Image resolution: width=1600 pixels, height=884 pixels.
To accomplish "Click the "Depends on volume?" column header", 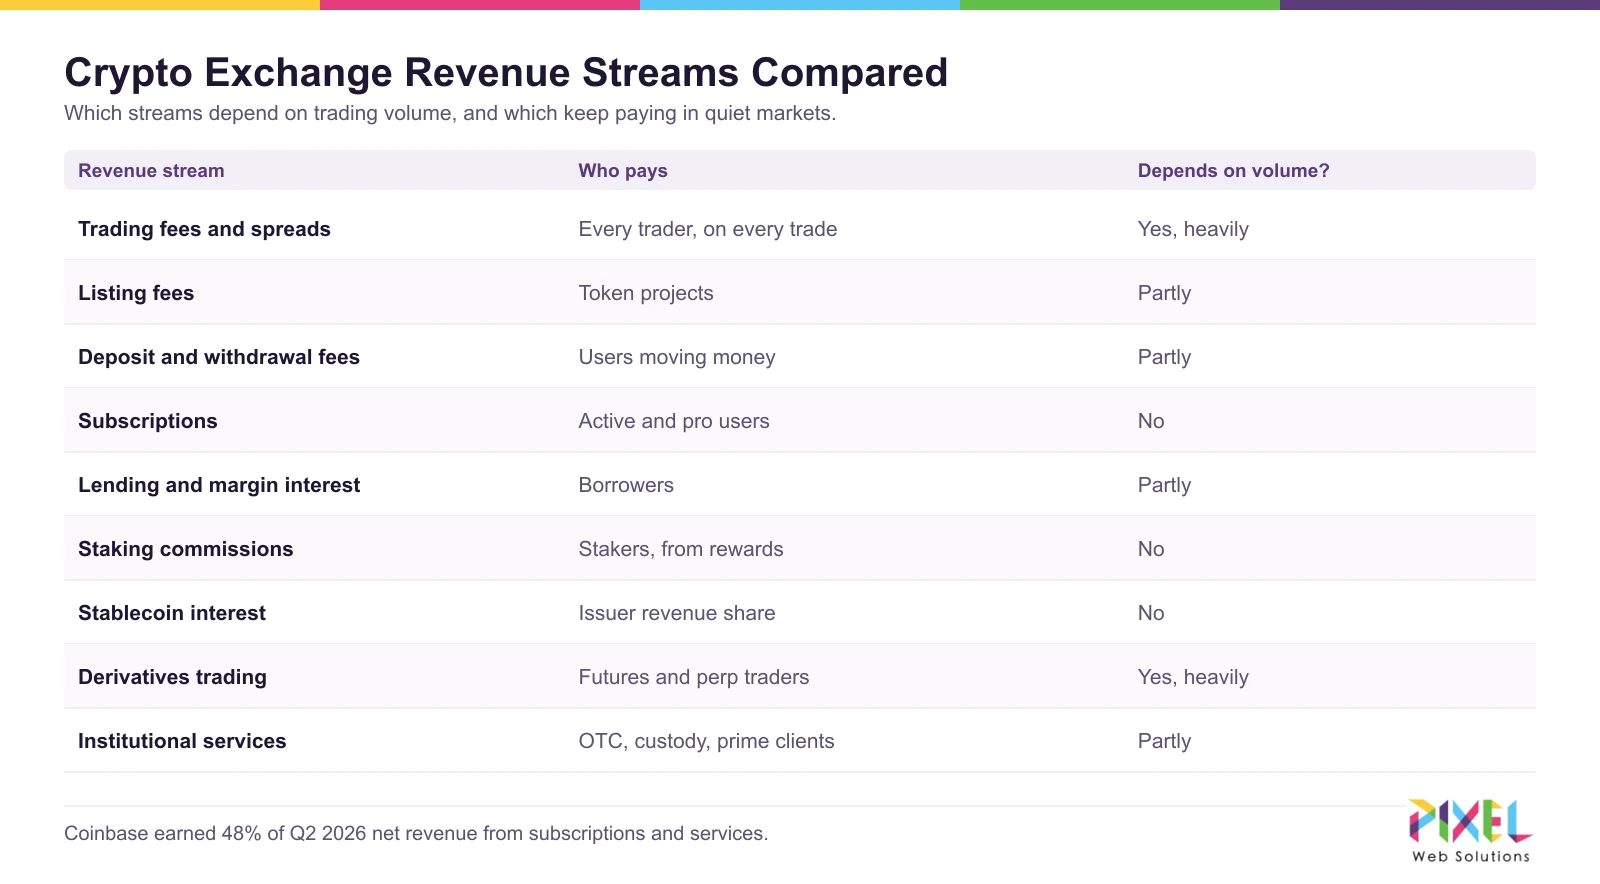I will click(1234, 171).
